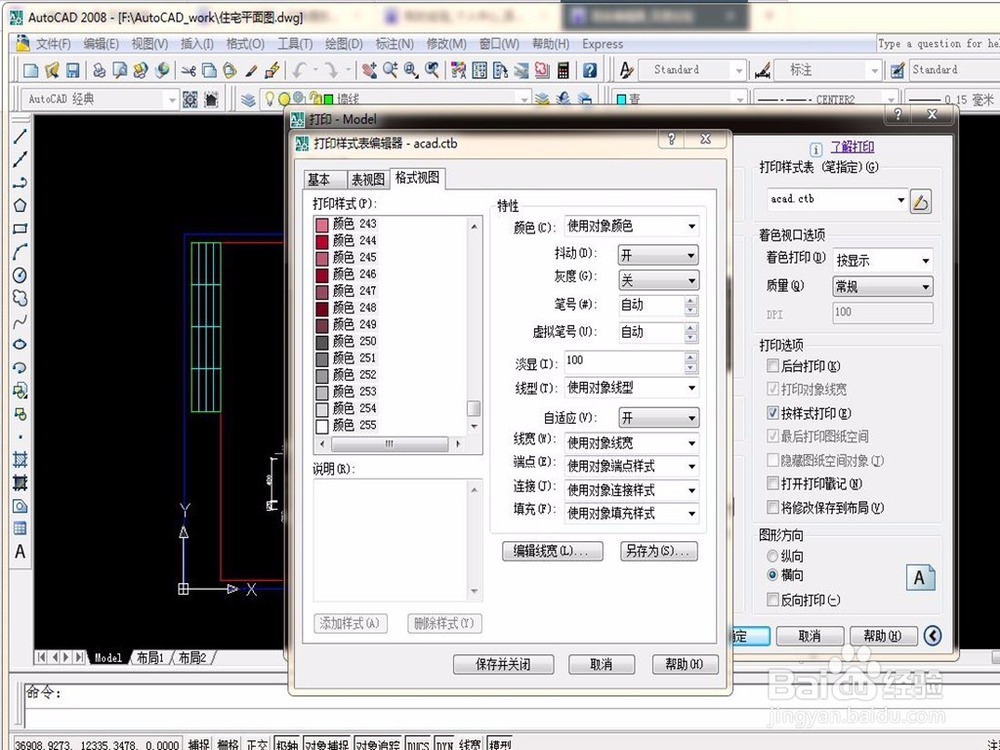The height and width of the screenshot is (750, 1000).
Task: Click the Workspace settings gear icon
Action: [190, 99]
